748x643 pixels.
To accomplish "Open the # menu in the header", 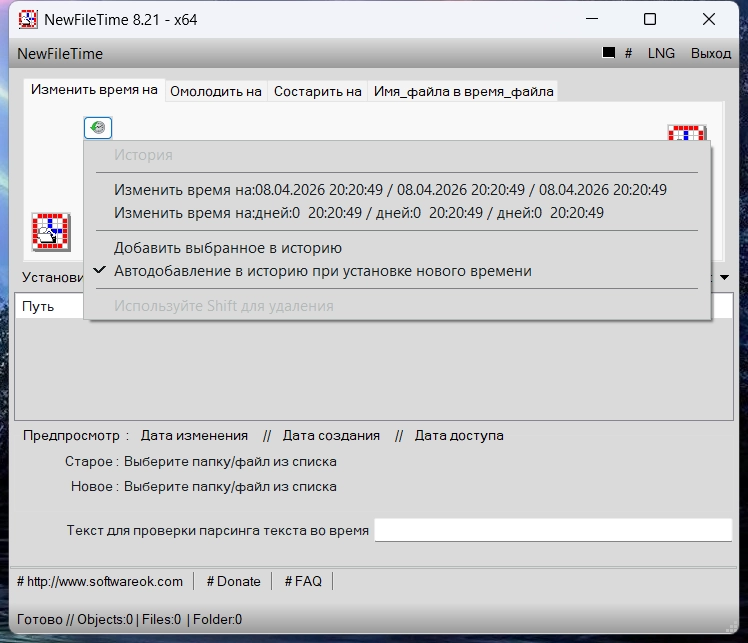I will tap(628, 53).
